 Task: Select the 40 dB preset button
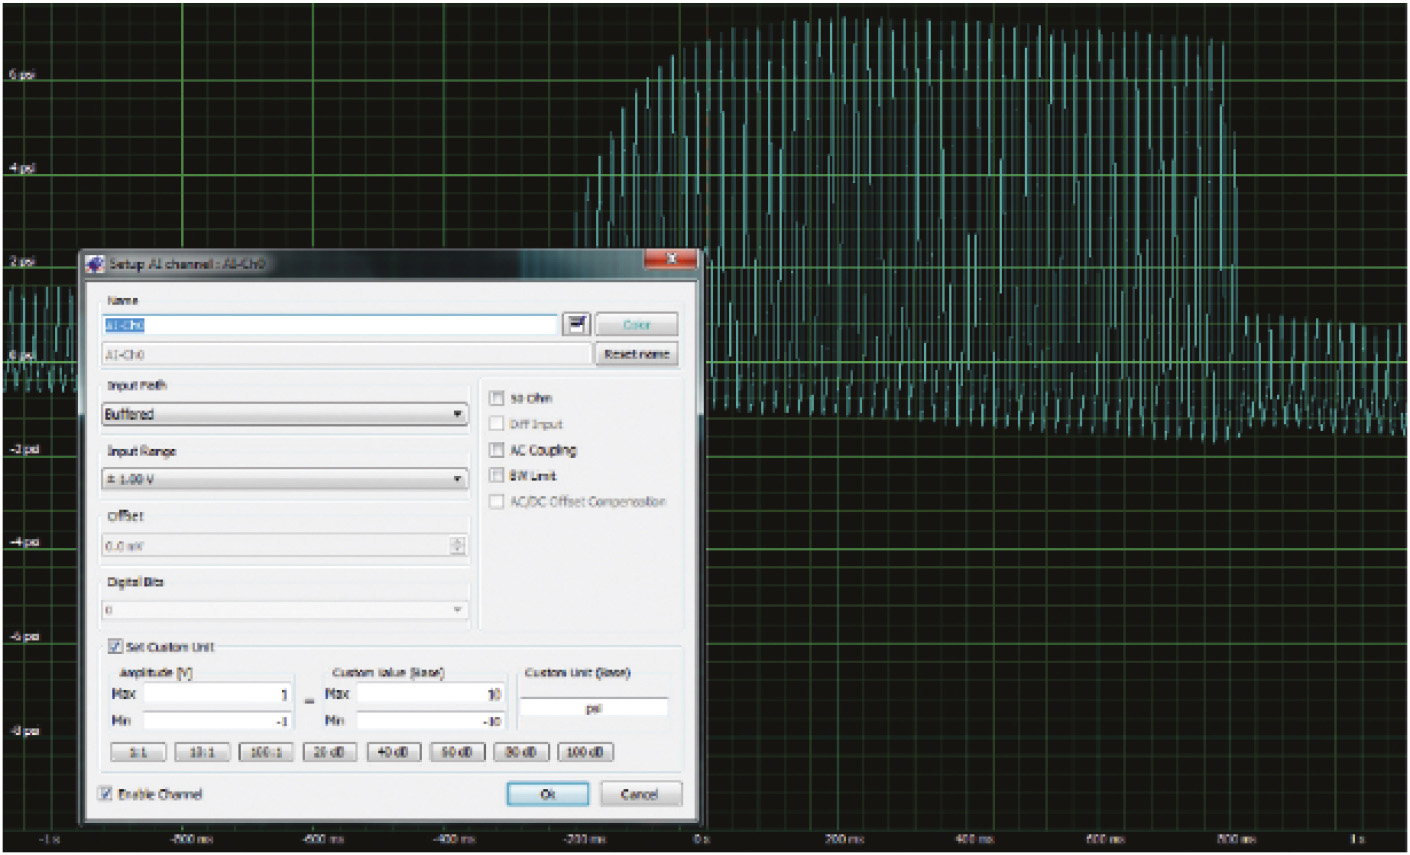click(x=394, y=752)
